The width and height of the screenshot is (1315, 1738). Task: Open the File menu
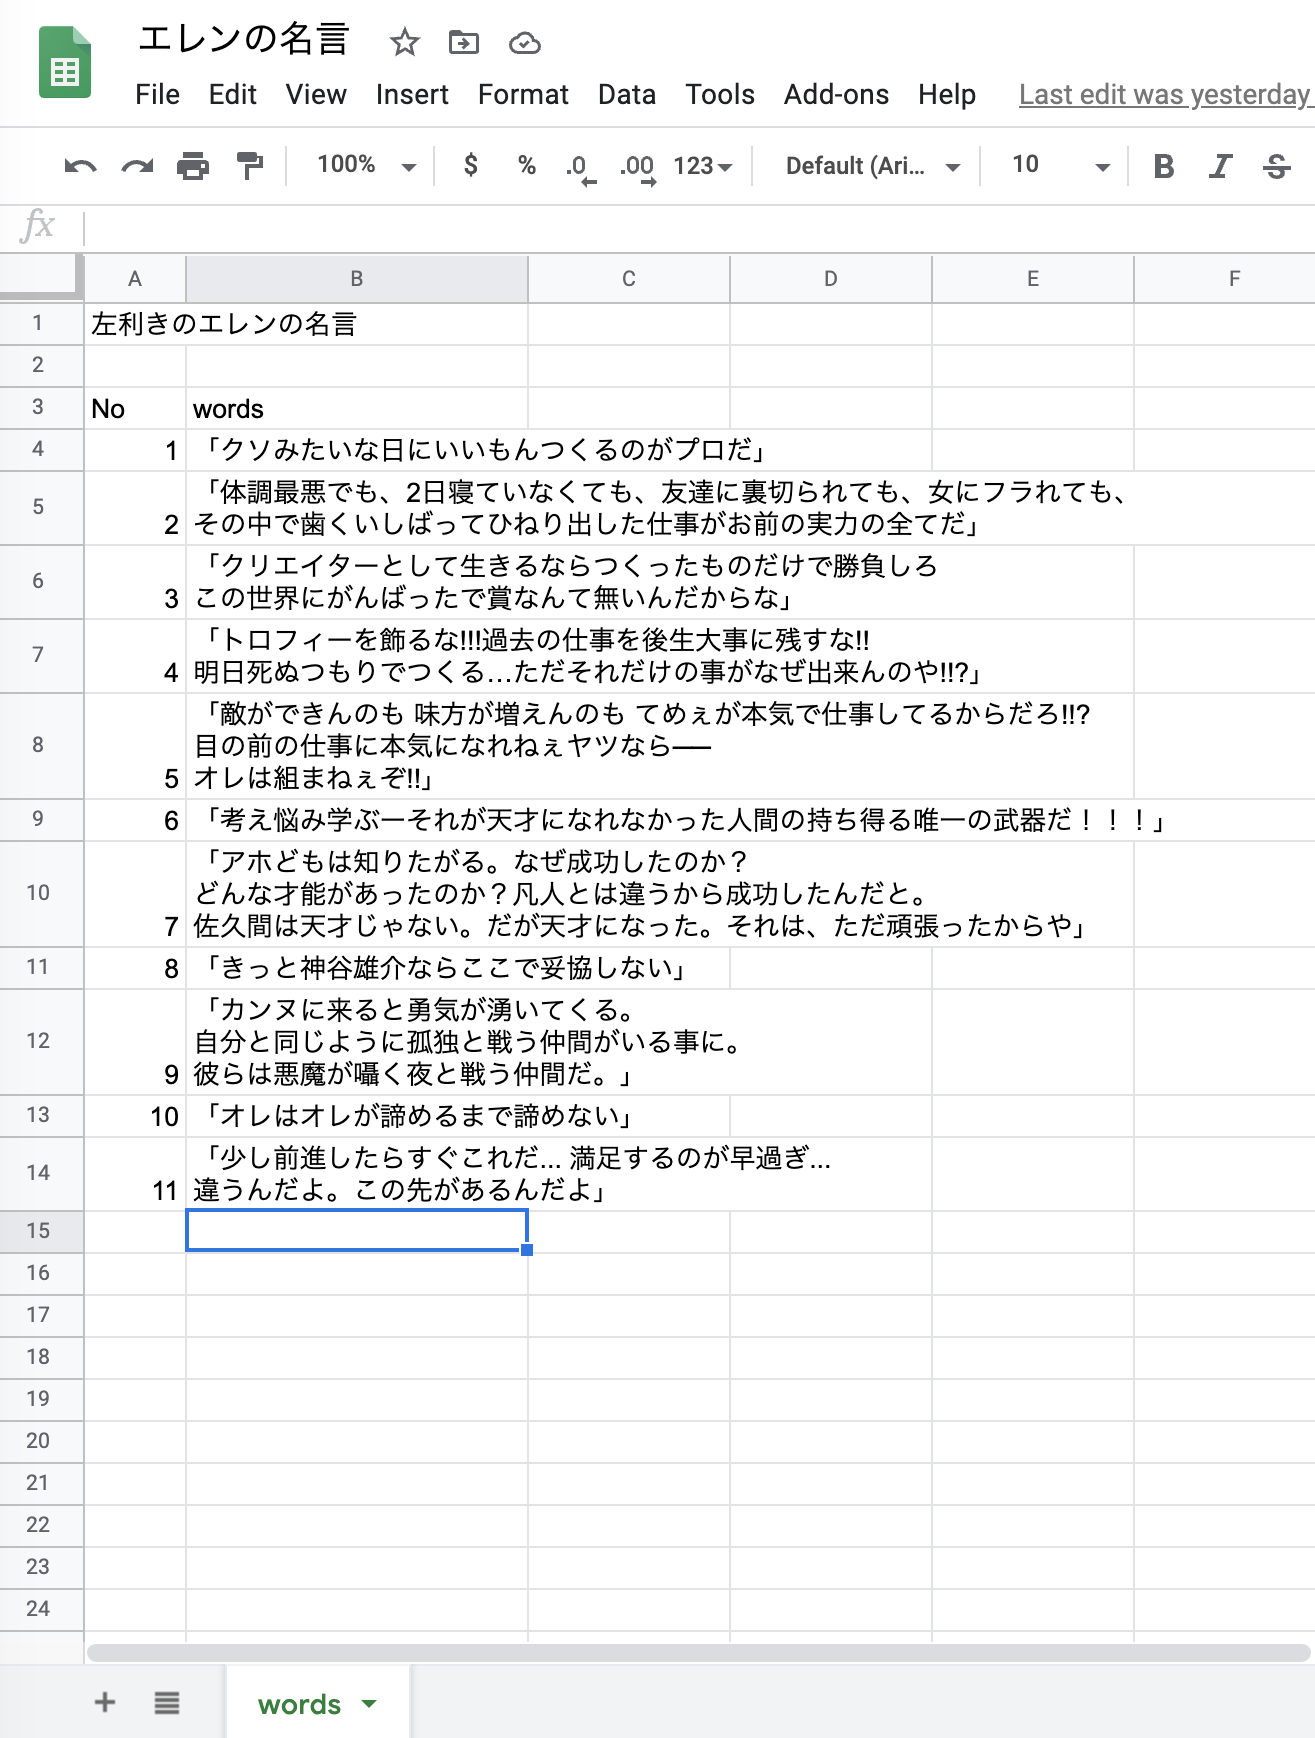(158, 95)
